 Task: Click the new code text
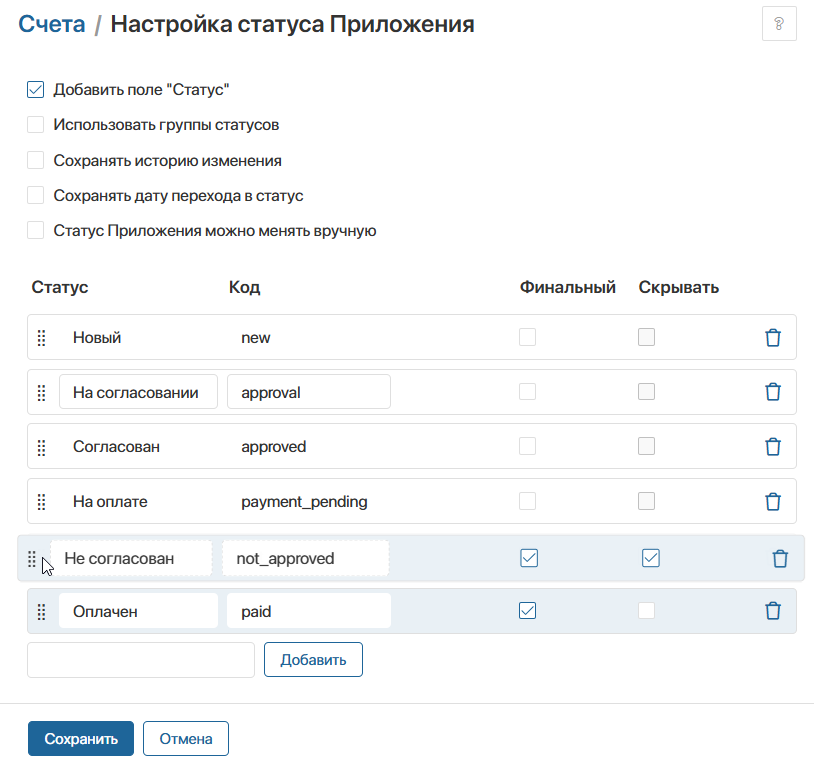tap(255, 338)
